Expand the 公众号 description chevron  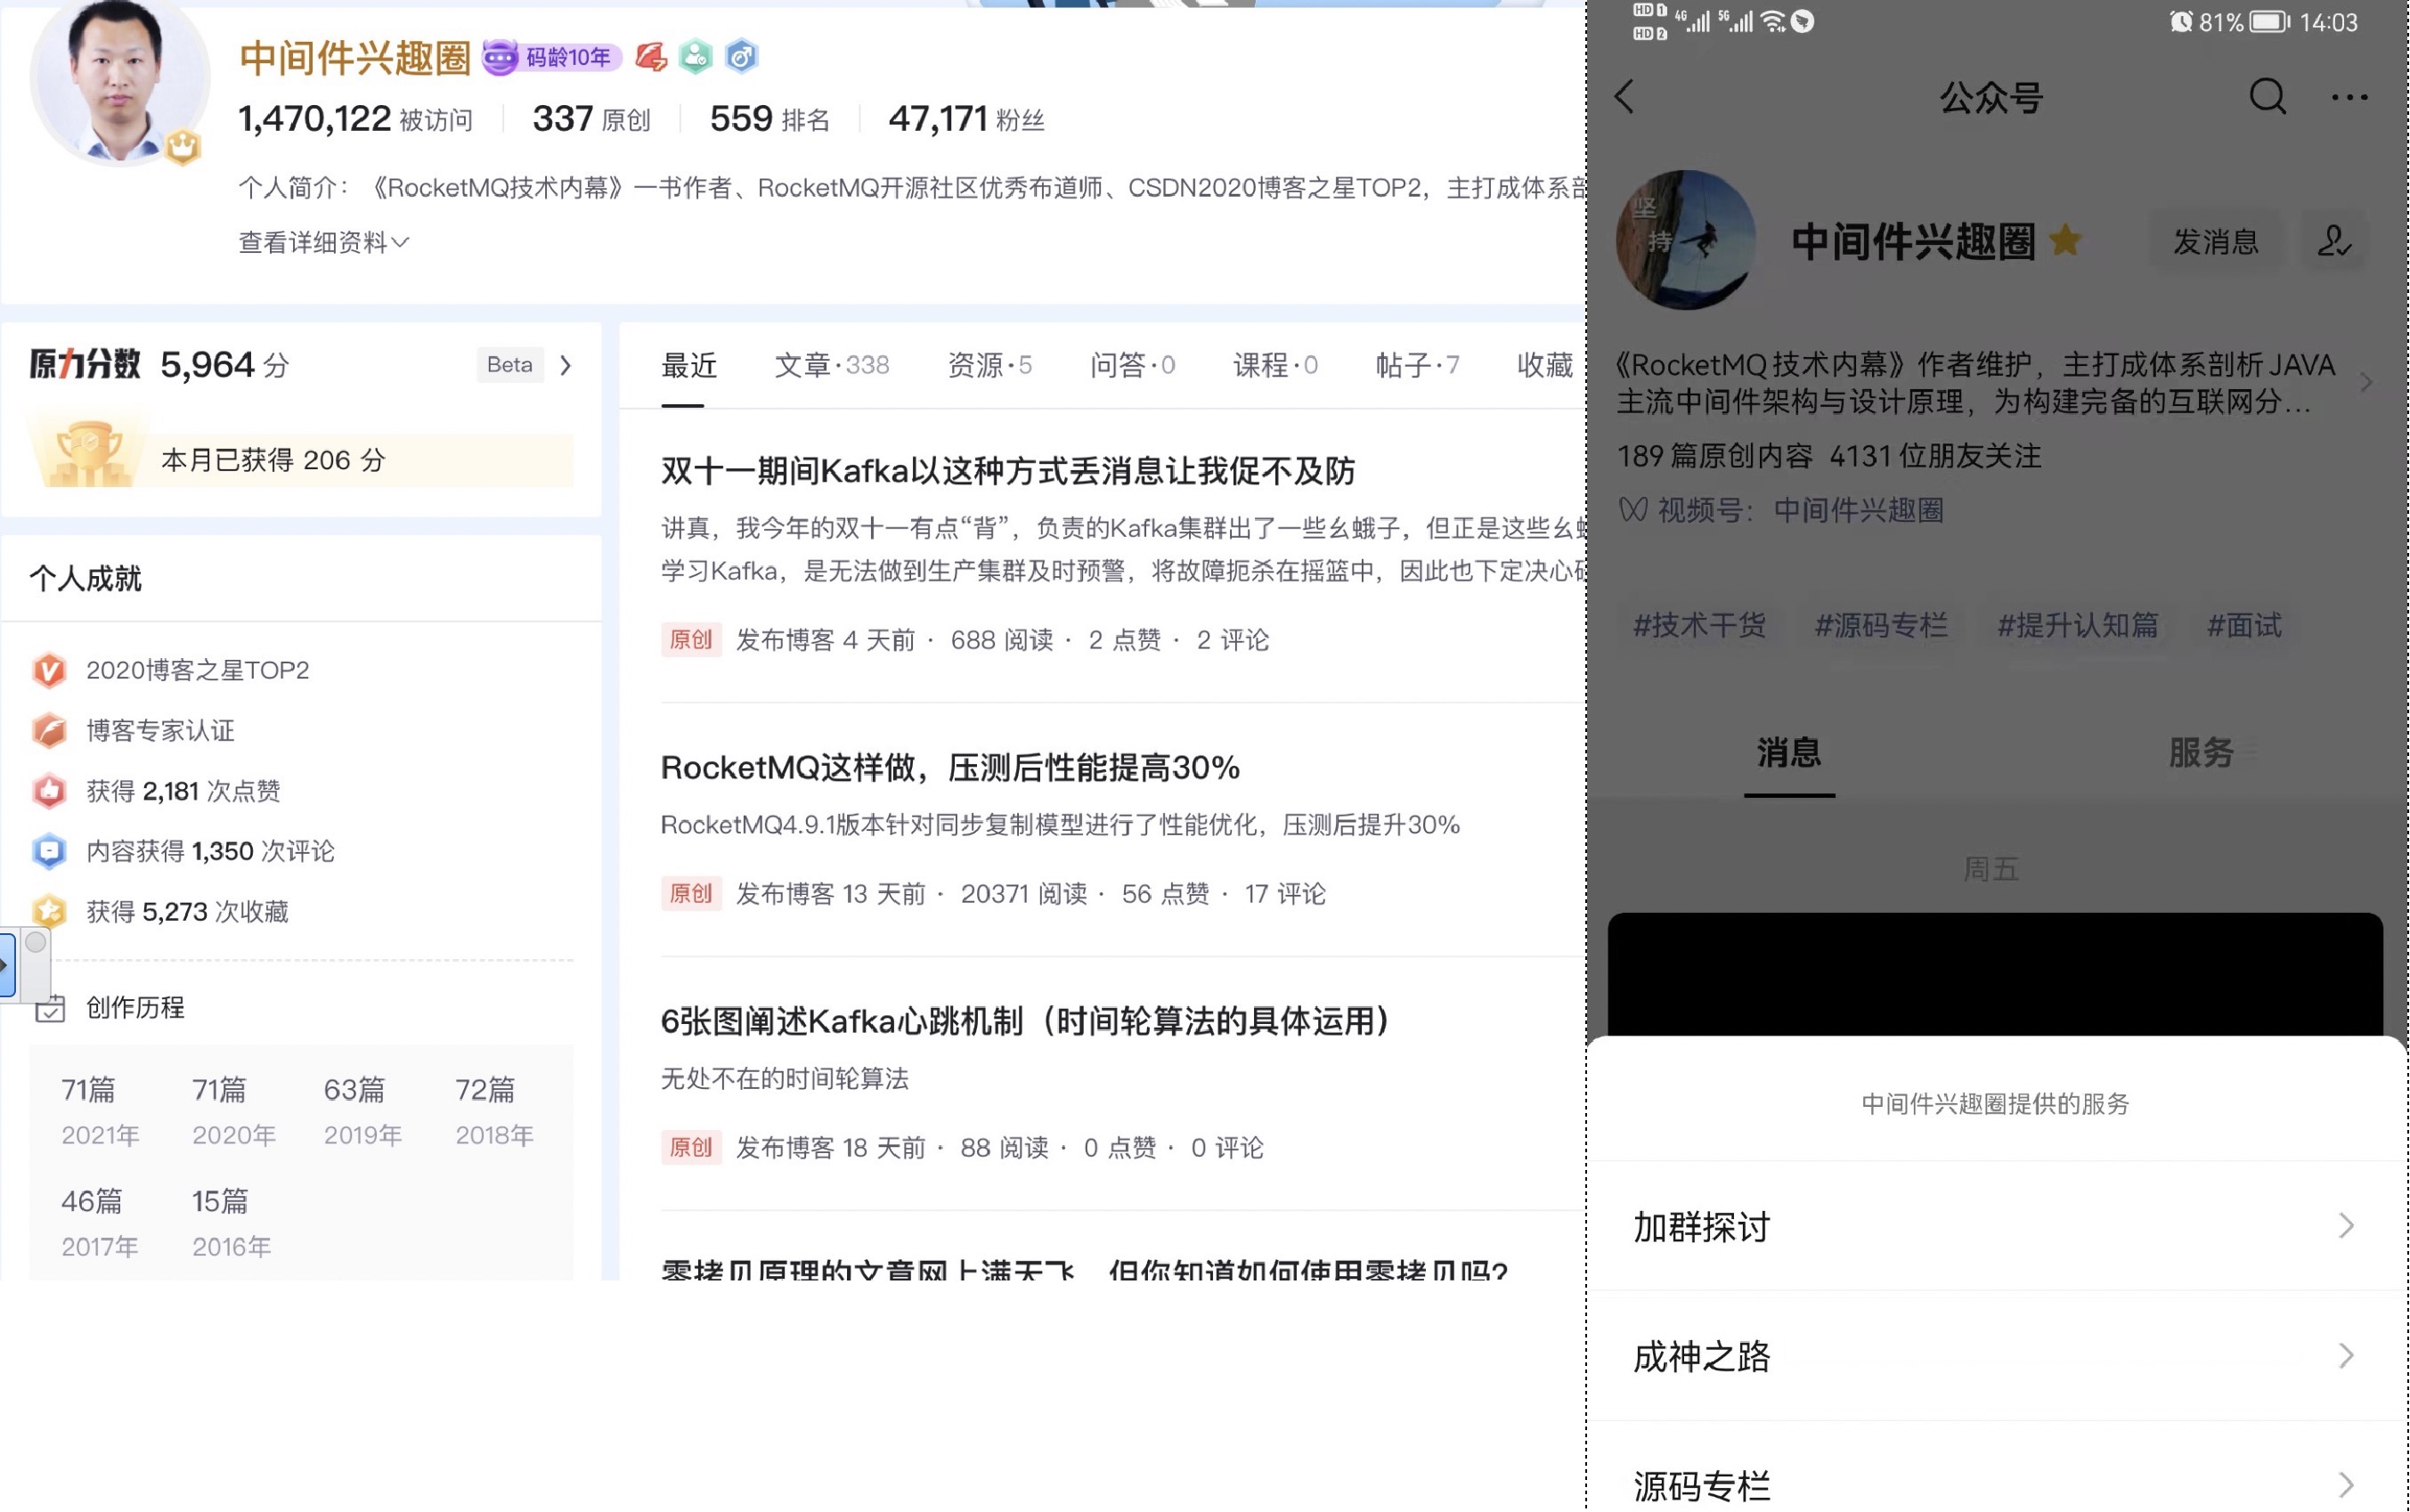coord(2365,383)
